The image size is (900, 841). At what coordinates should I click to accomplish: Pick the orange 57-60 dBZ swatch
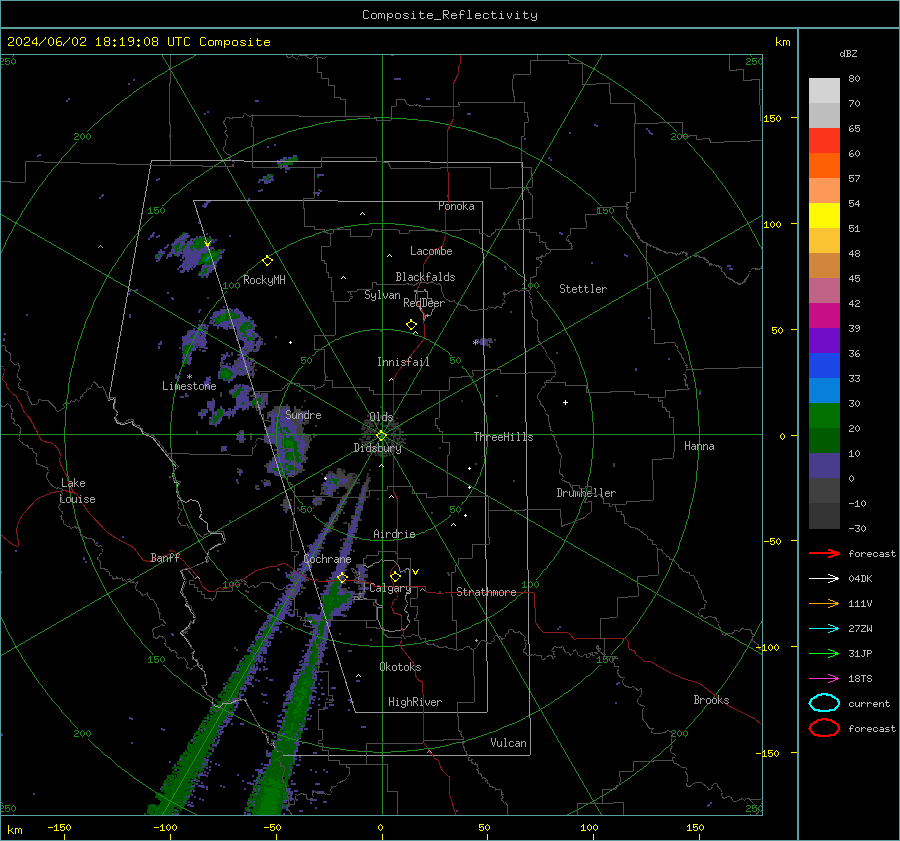tap(824, 166)
